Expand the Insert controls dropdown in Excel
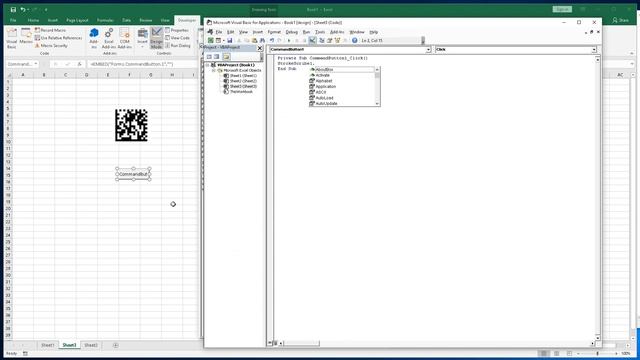This screenshot has height=360, width=640. (142, 38)
